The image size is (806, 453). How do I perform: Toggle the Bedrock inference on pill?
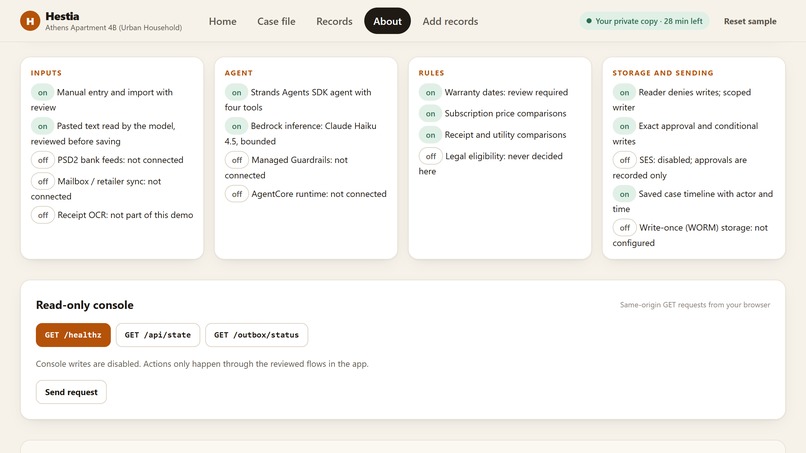236,126
